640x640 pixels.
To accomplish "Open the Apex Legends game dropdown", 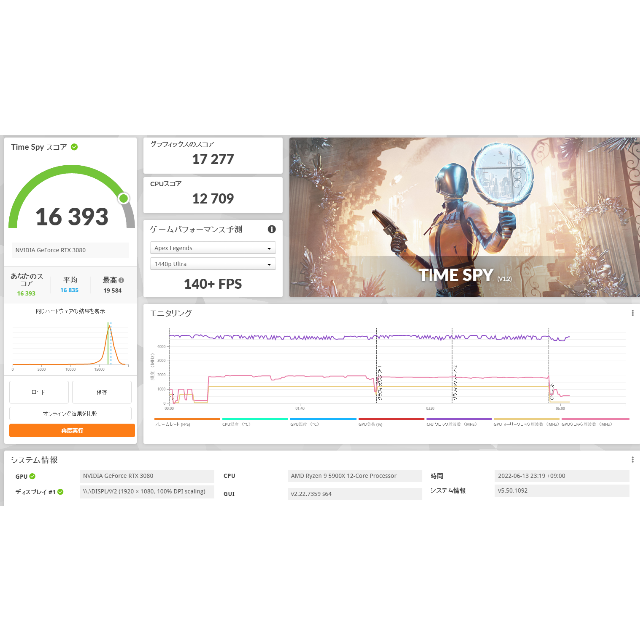I will (213, 248).
